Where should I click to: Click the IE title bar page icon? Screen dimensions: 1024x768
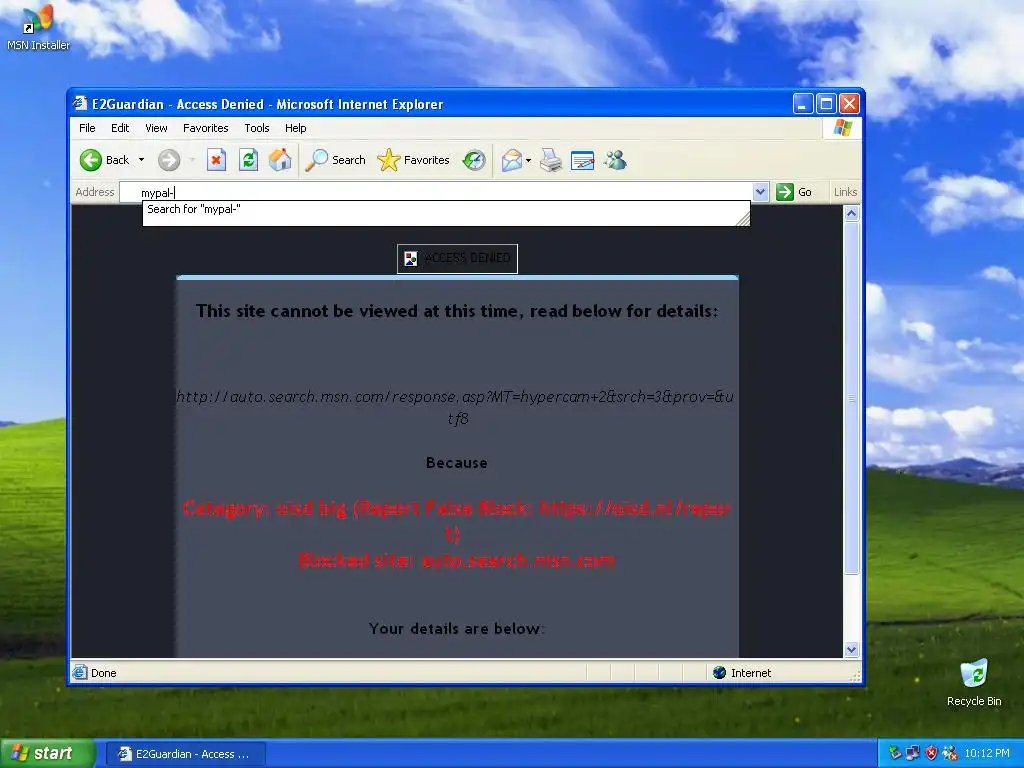(x=80, y=103)
